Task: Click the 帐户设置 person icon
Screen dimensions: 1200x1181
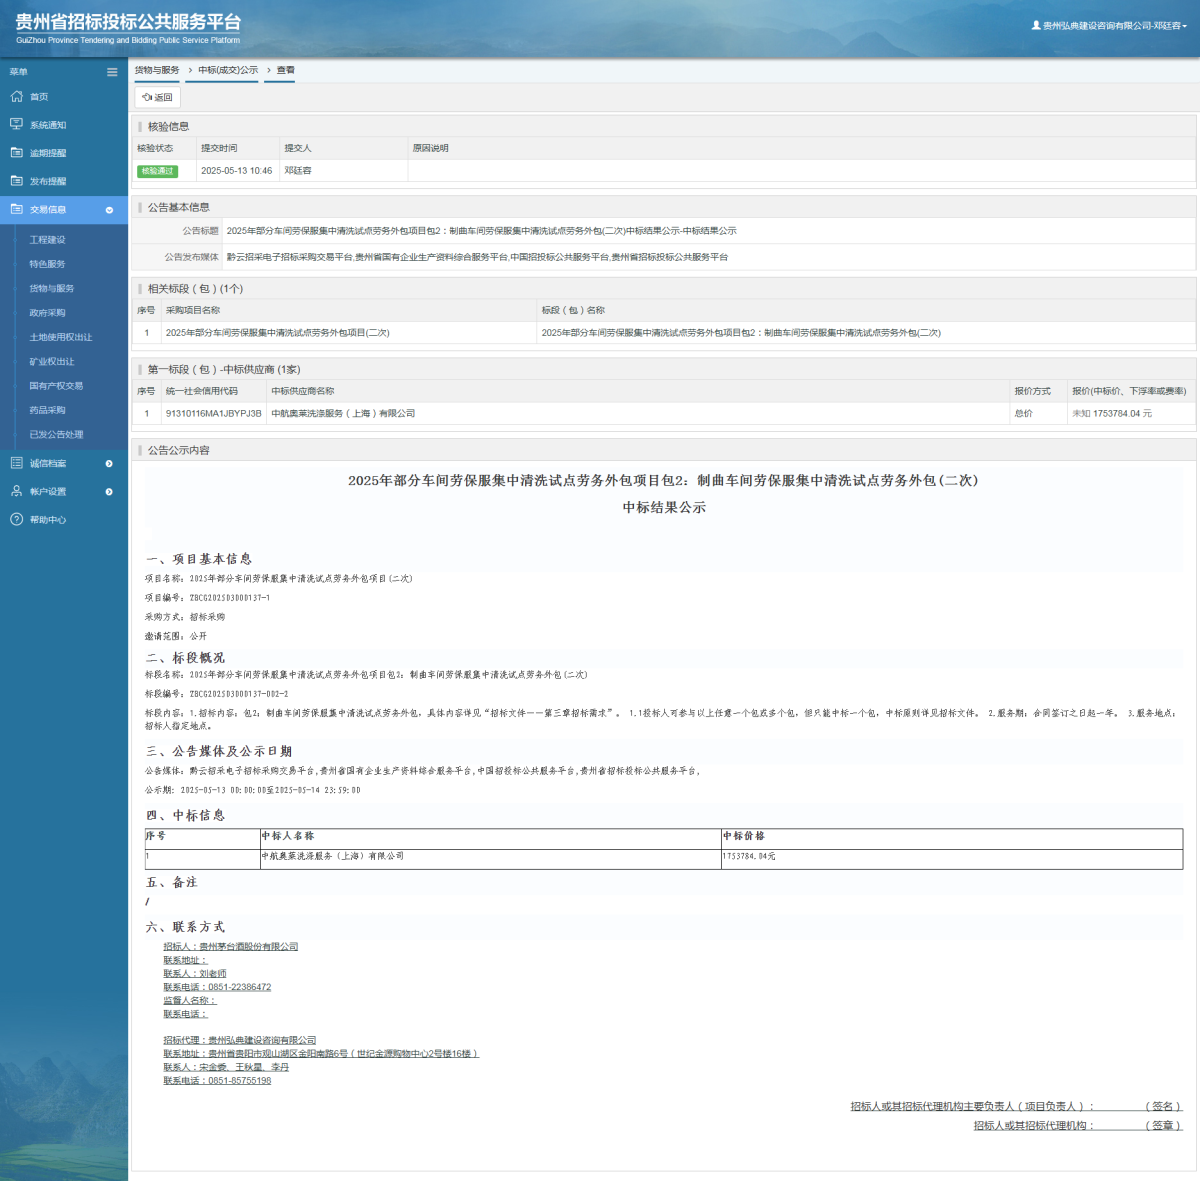Action: [16, 491]
